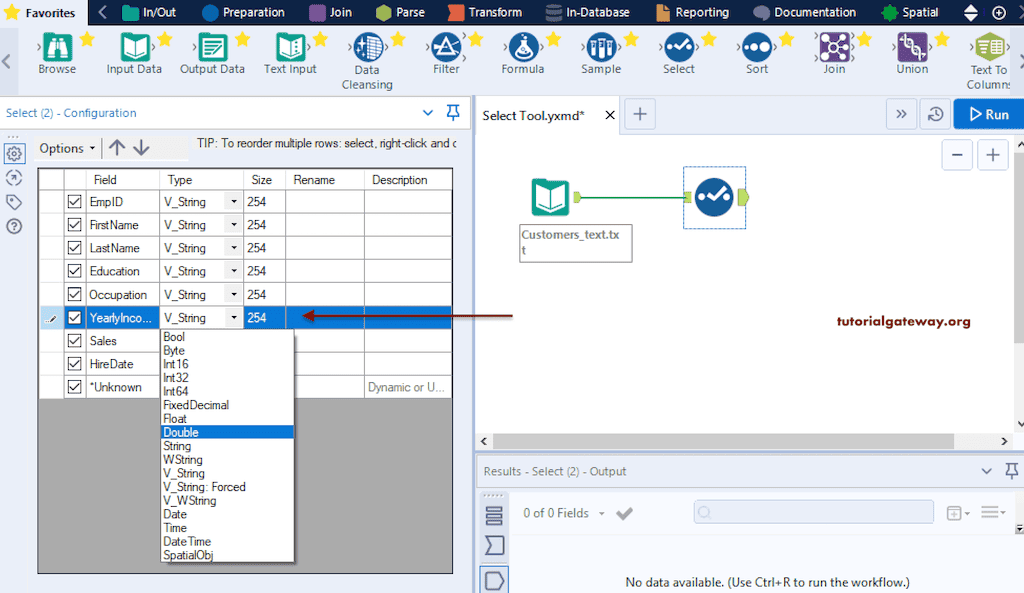Click the Union tool icon
1024x593 pixels.
(911, 47)
